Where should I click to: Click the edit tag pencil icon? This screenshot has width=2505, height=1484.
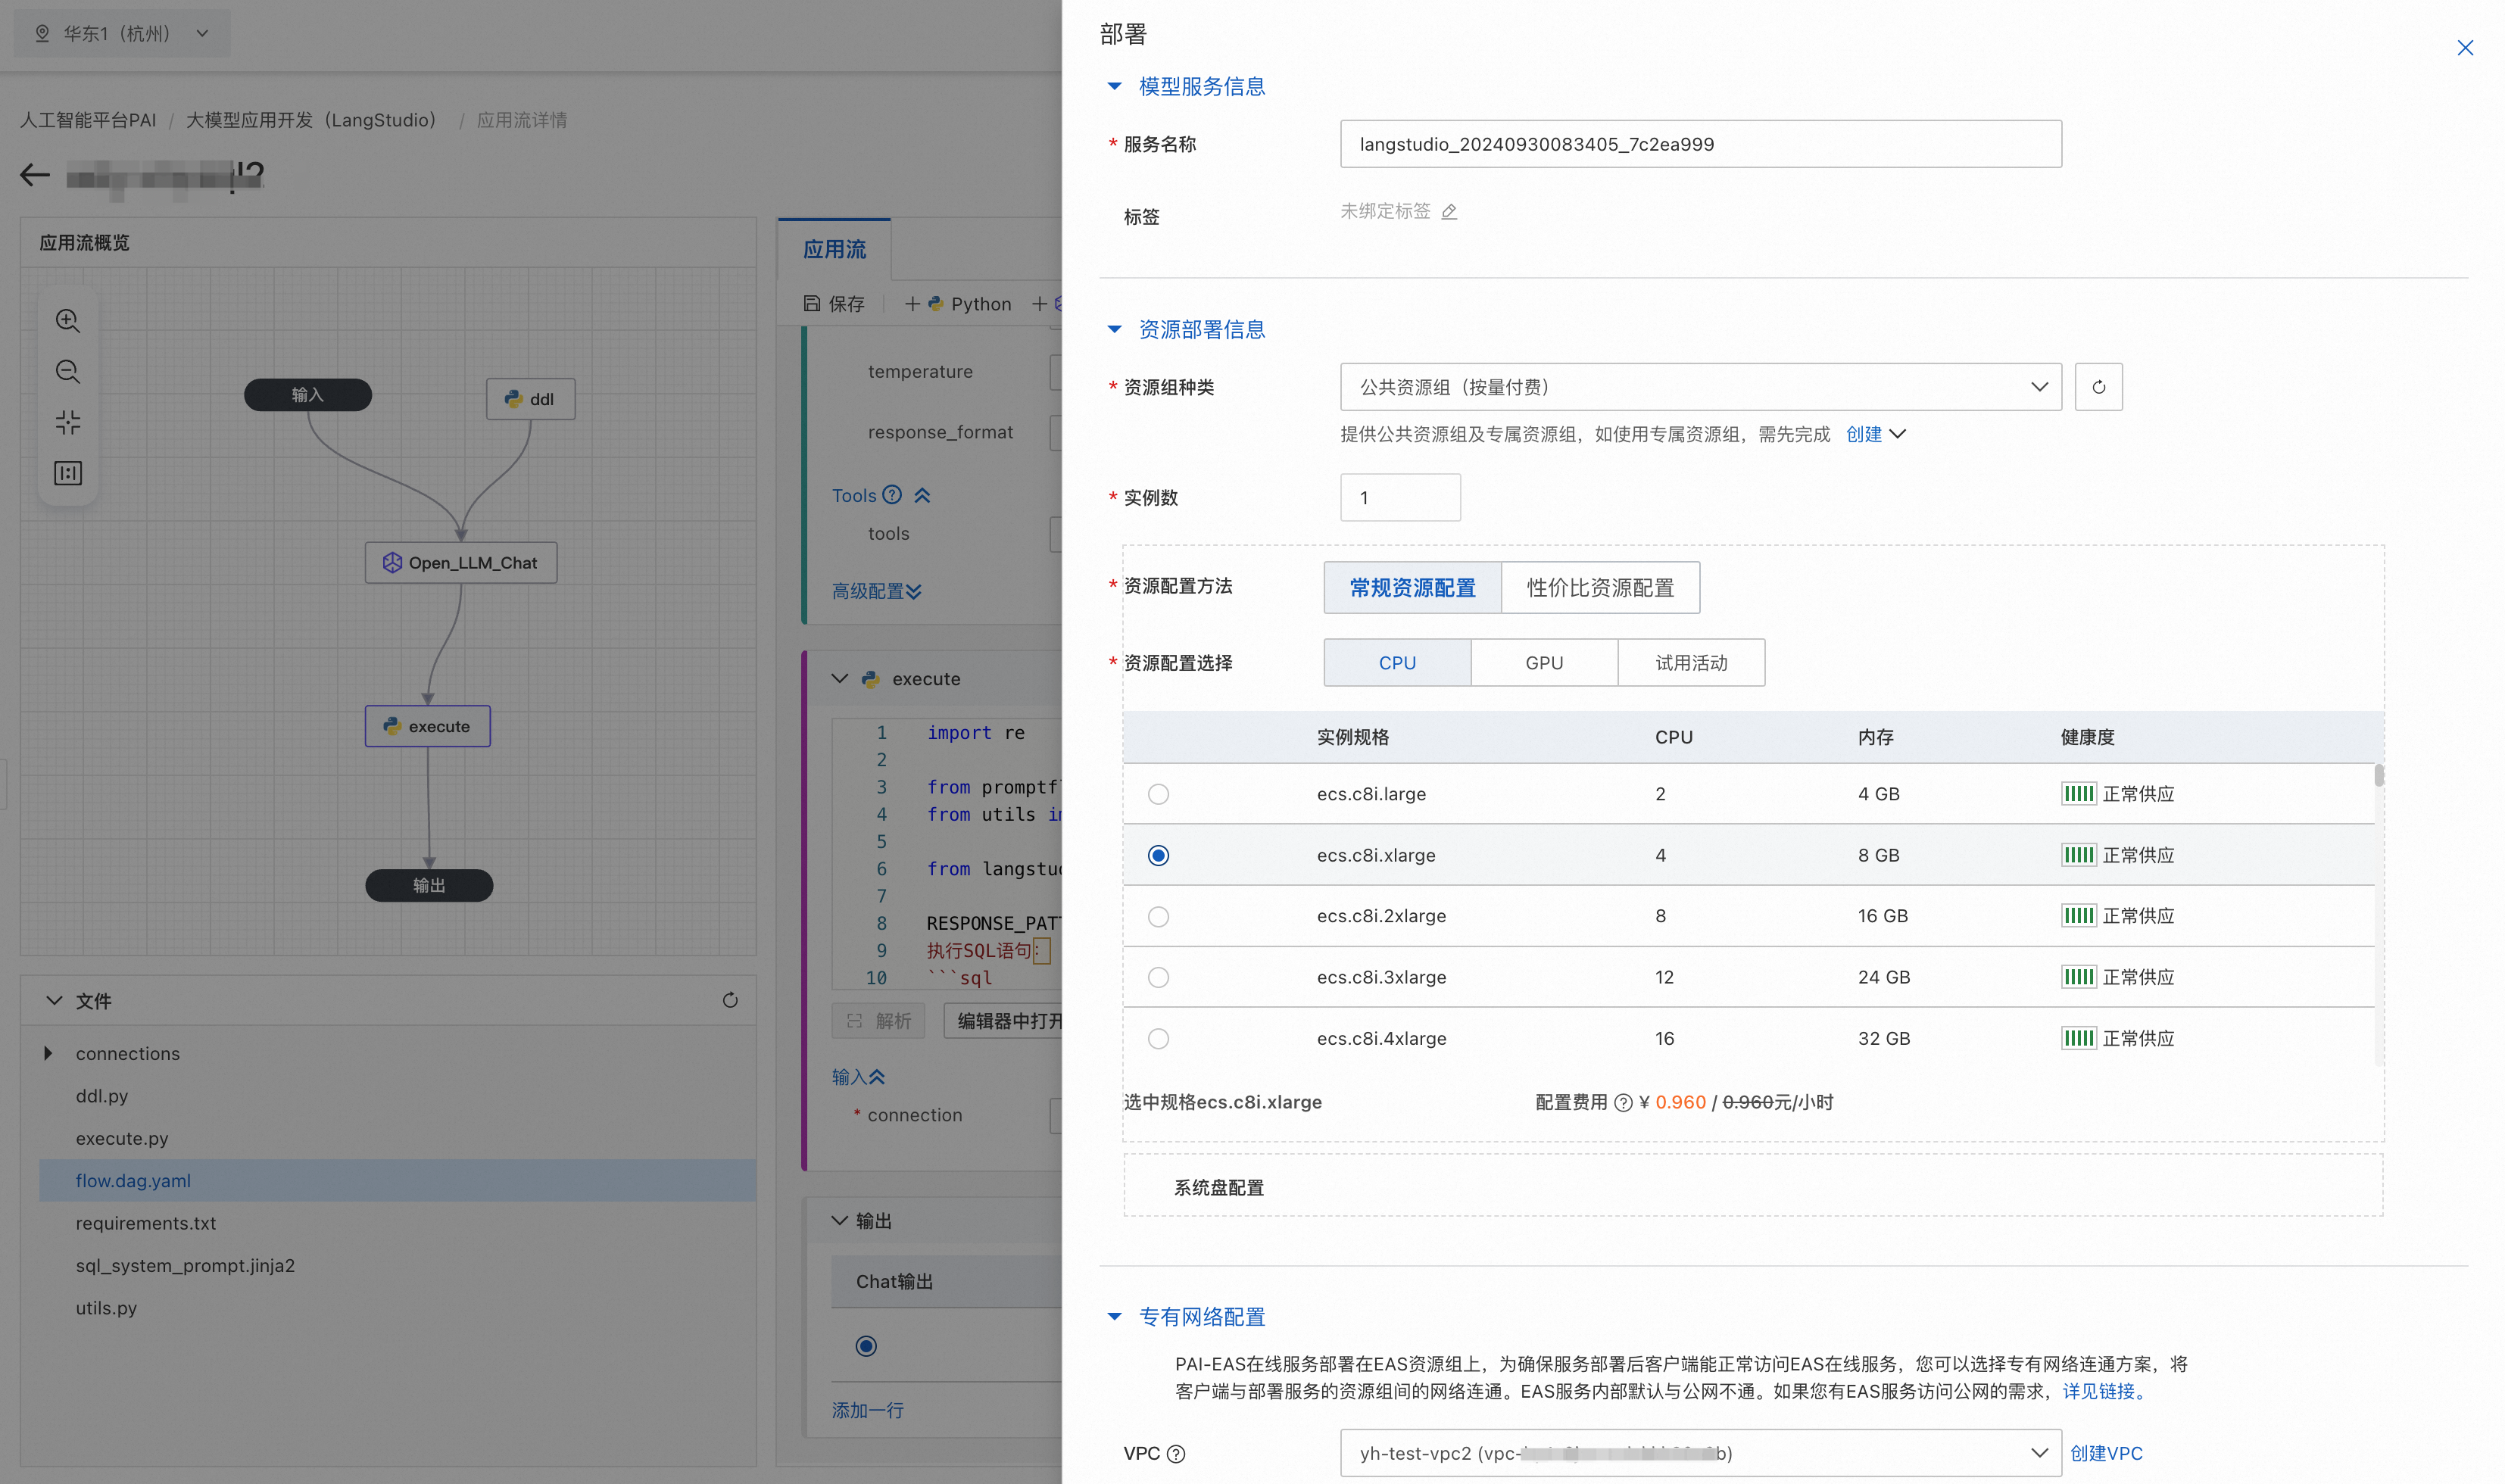[x=1449, y=211]
